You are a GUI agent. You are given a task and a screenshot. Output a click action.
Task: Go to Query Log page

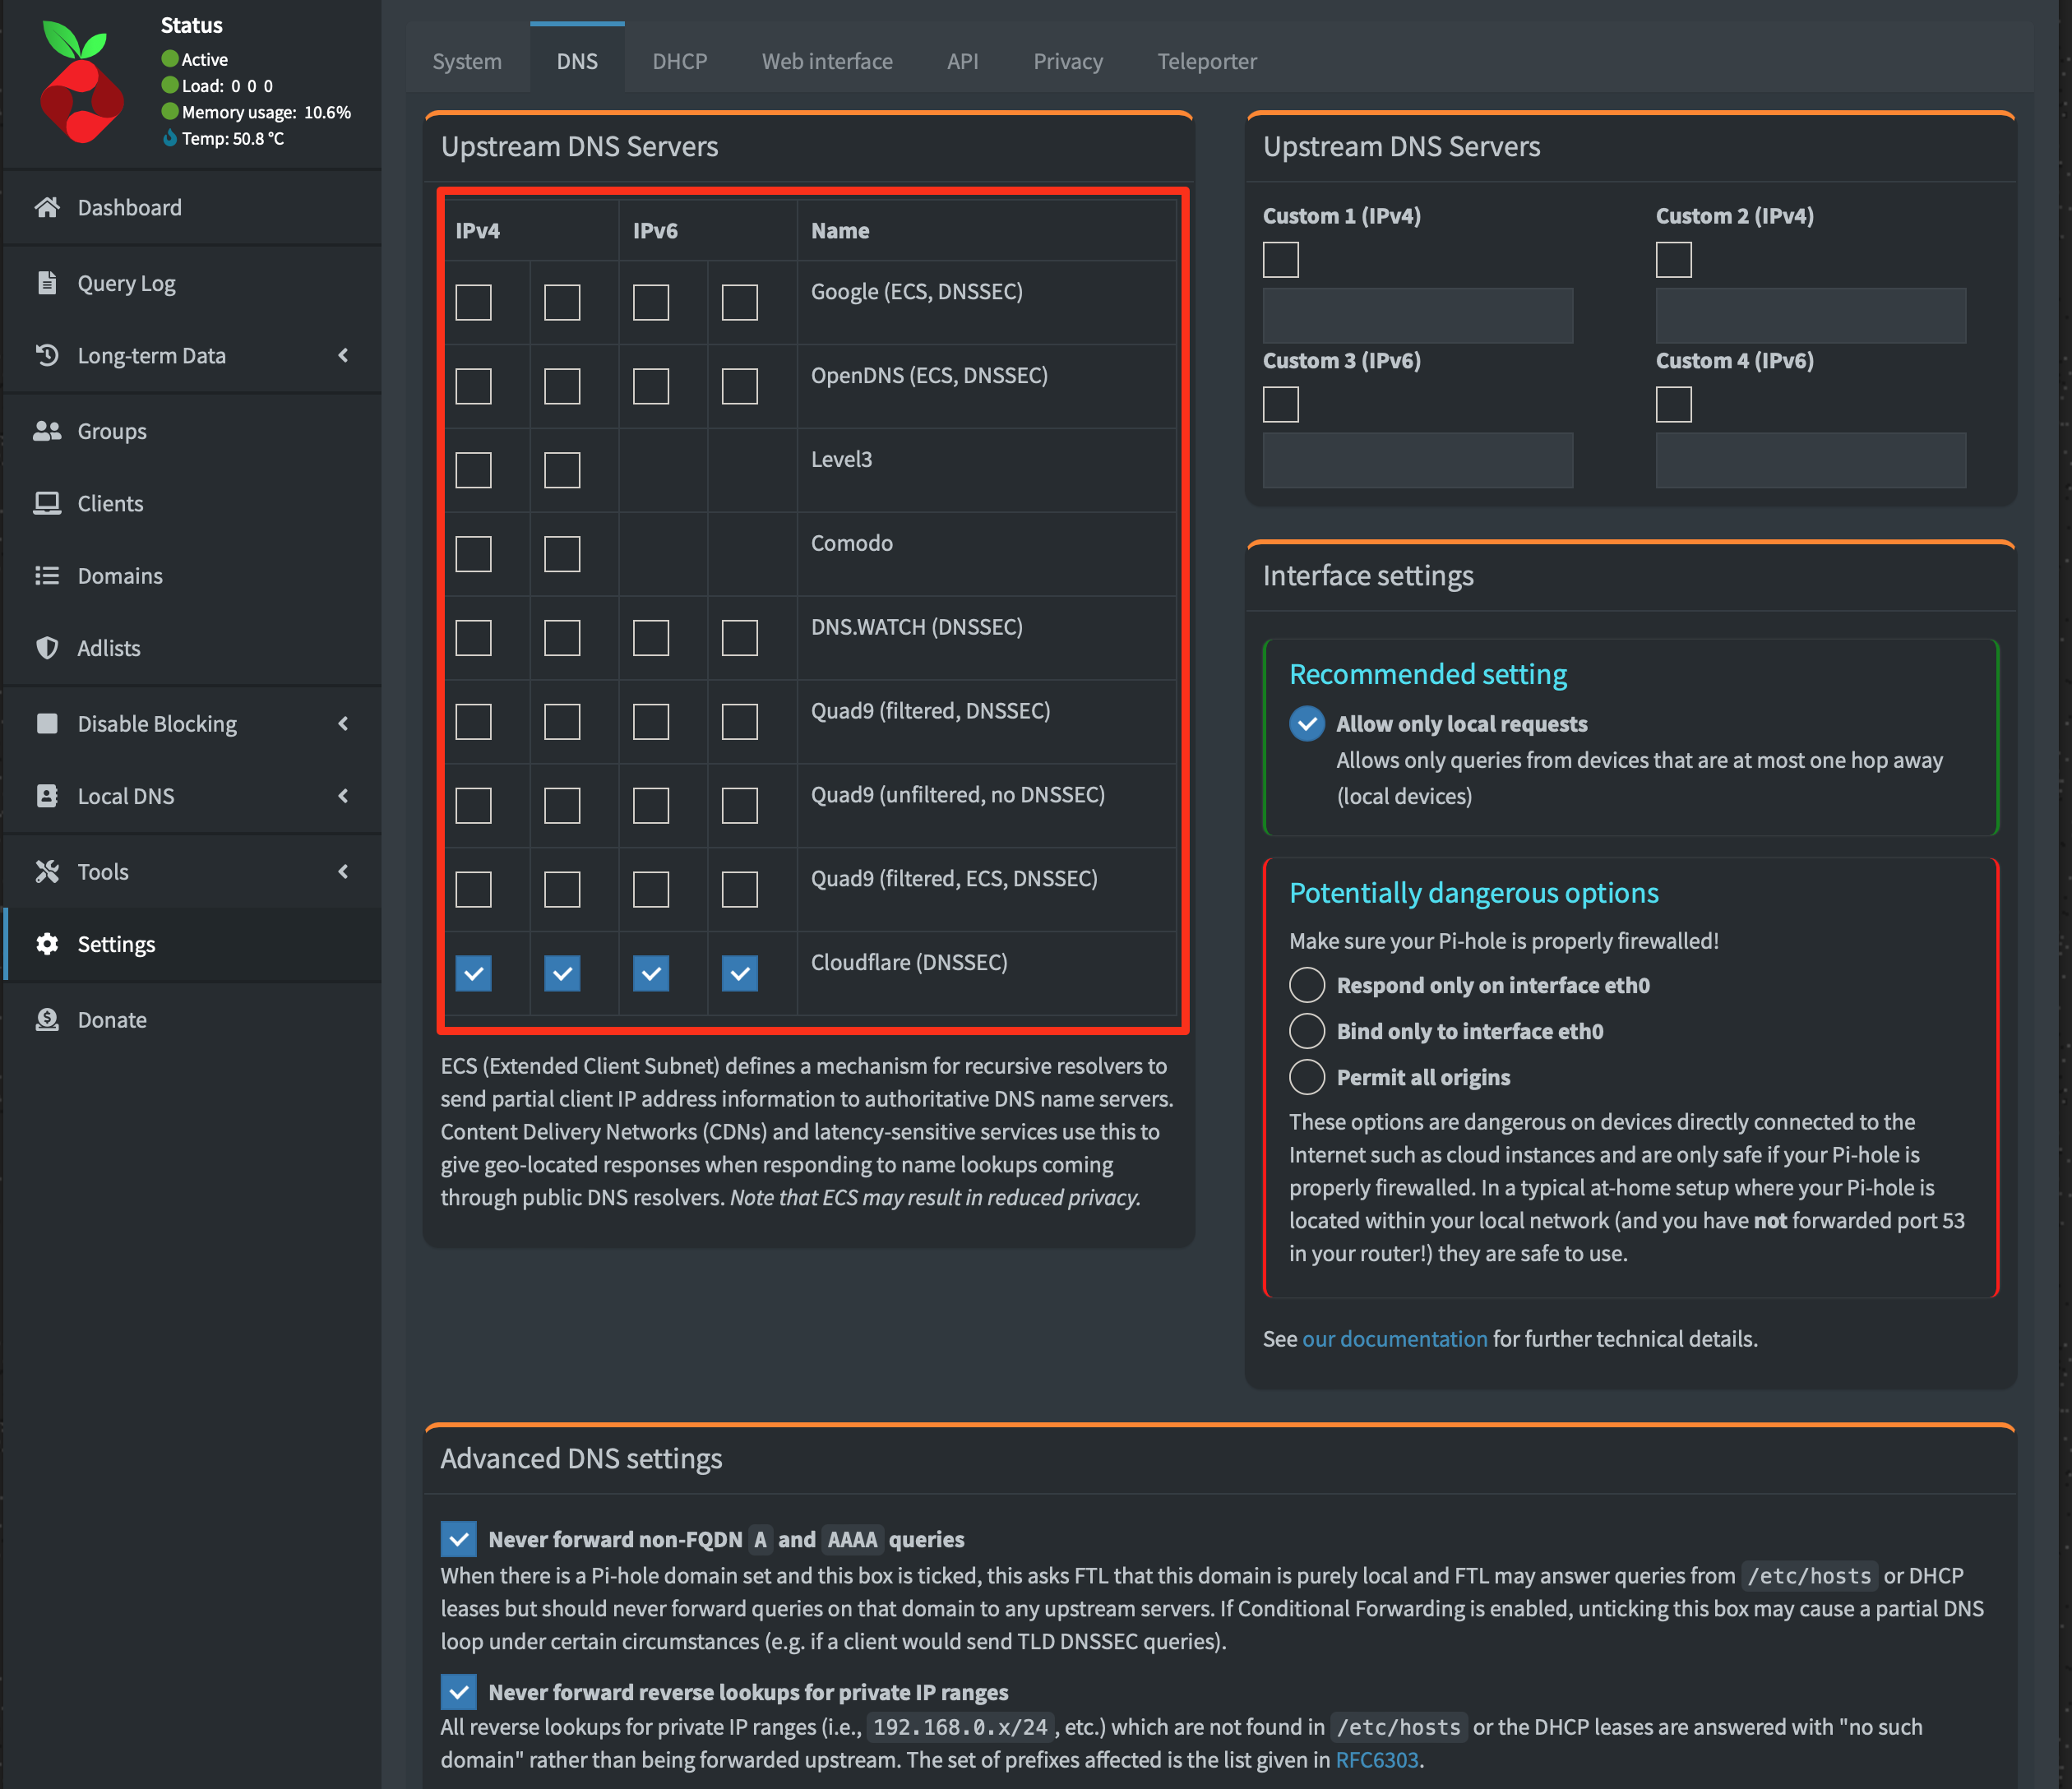tap(127, 283)
